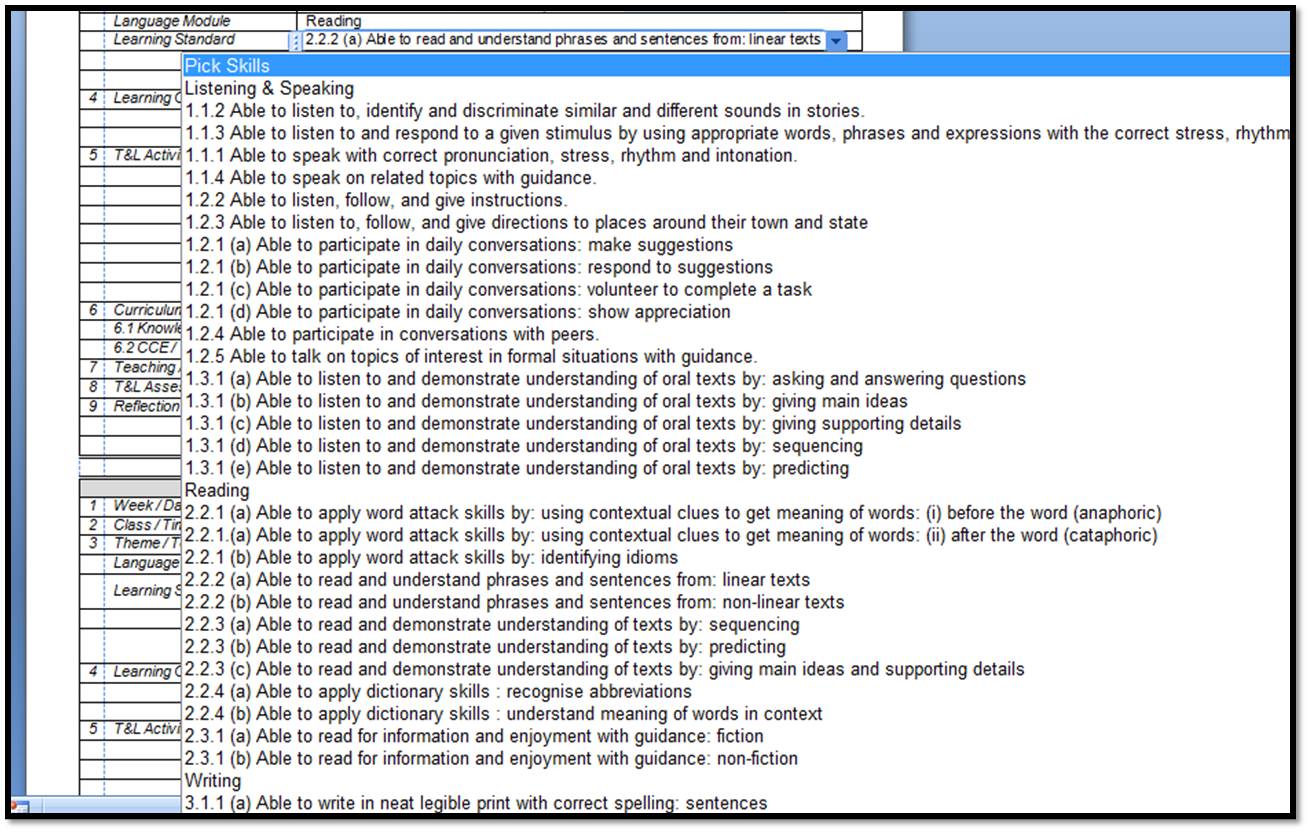Click the row 1 Week / Day label cell

point(145,506)
